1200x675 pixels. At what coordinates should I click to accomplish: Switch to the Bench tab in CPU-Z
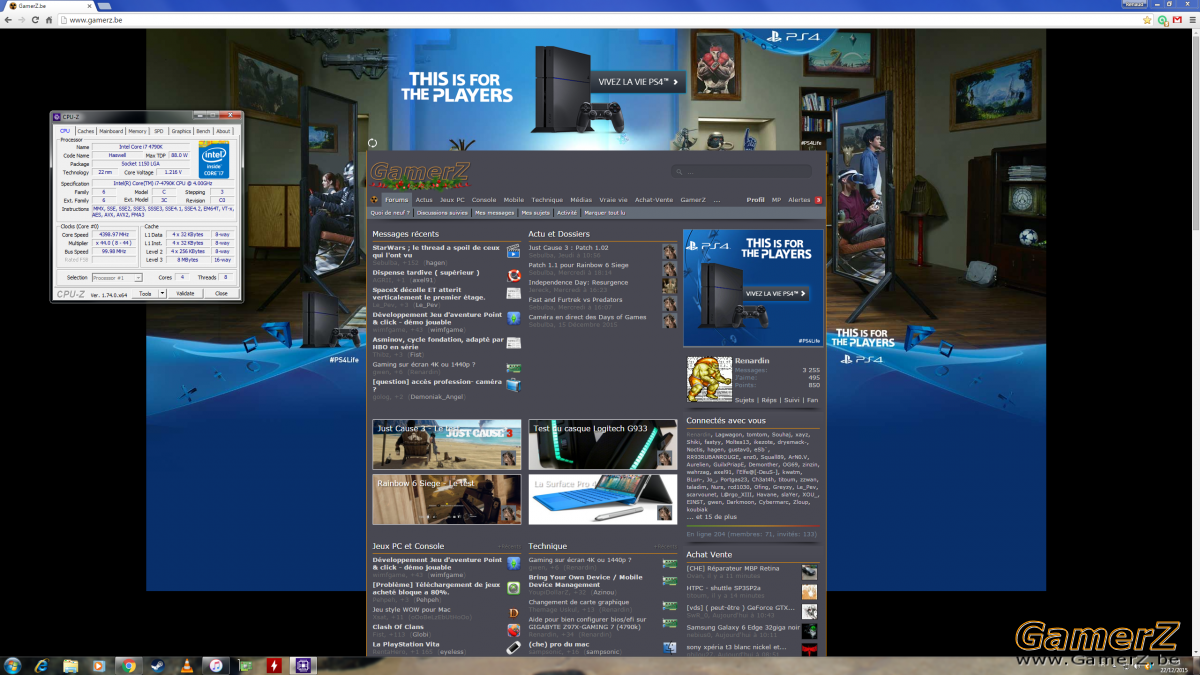203,131
